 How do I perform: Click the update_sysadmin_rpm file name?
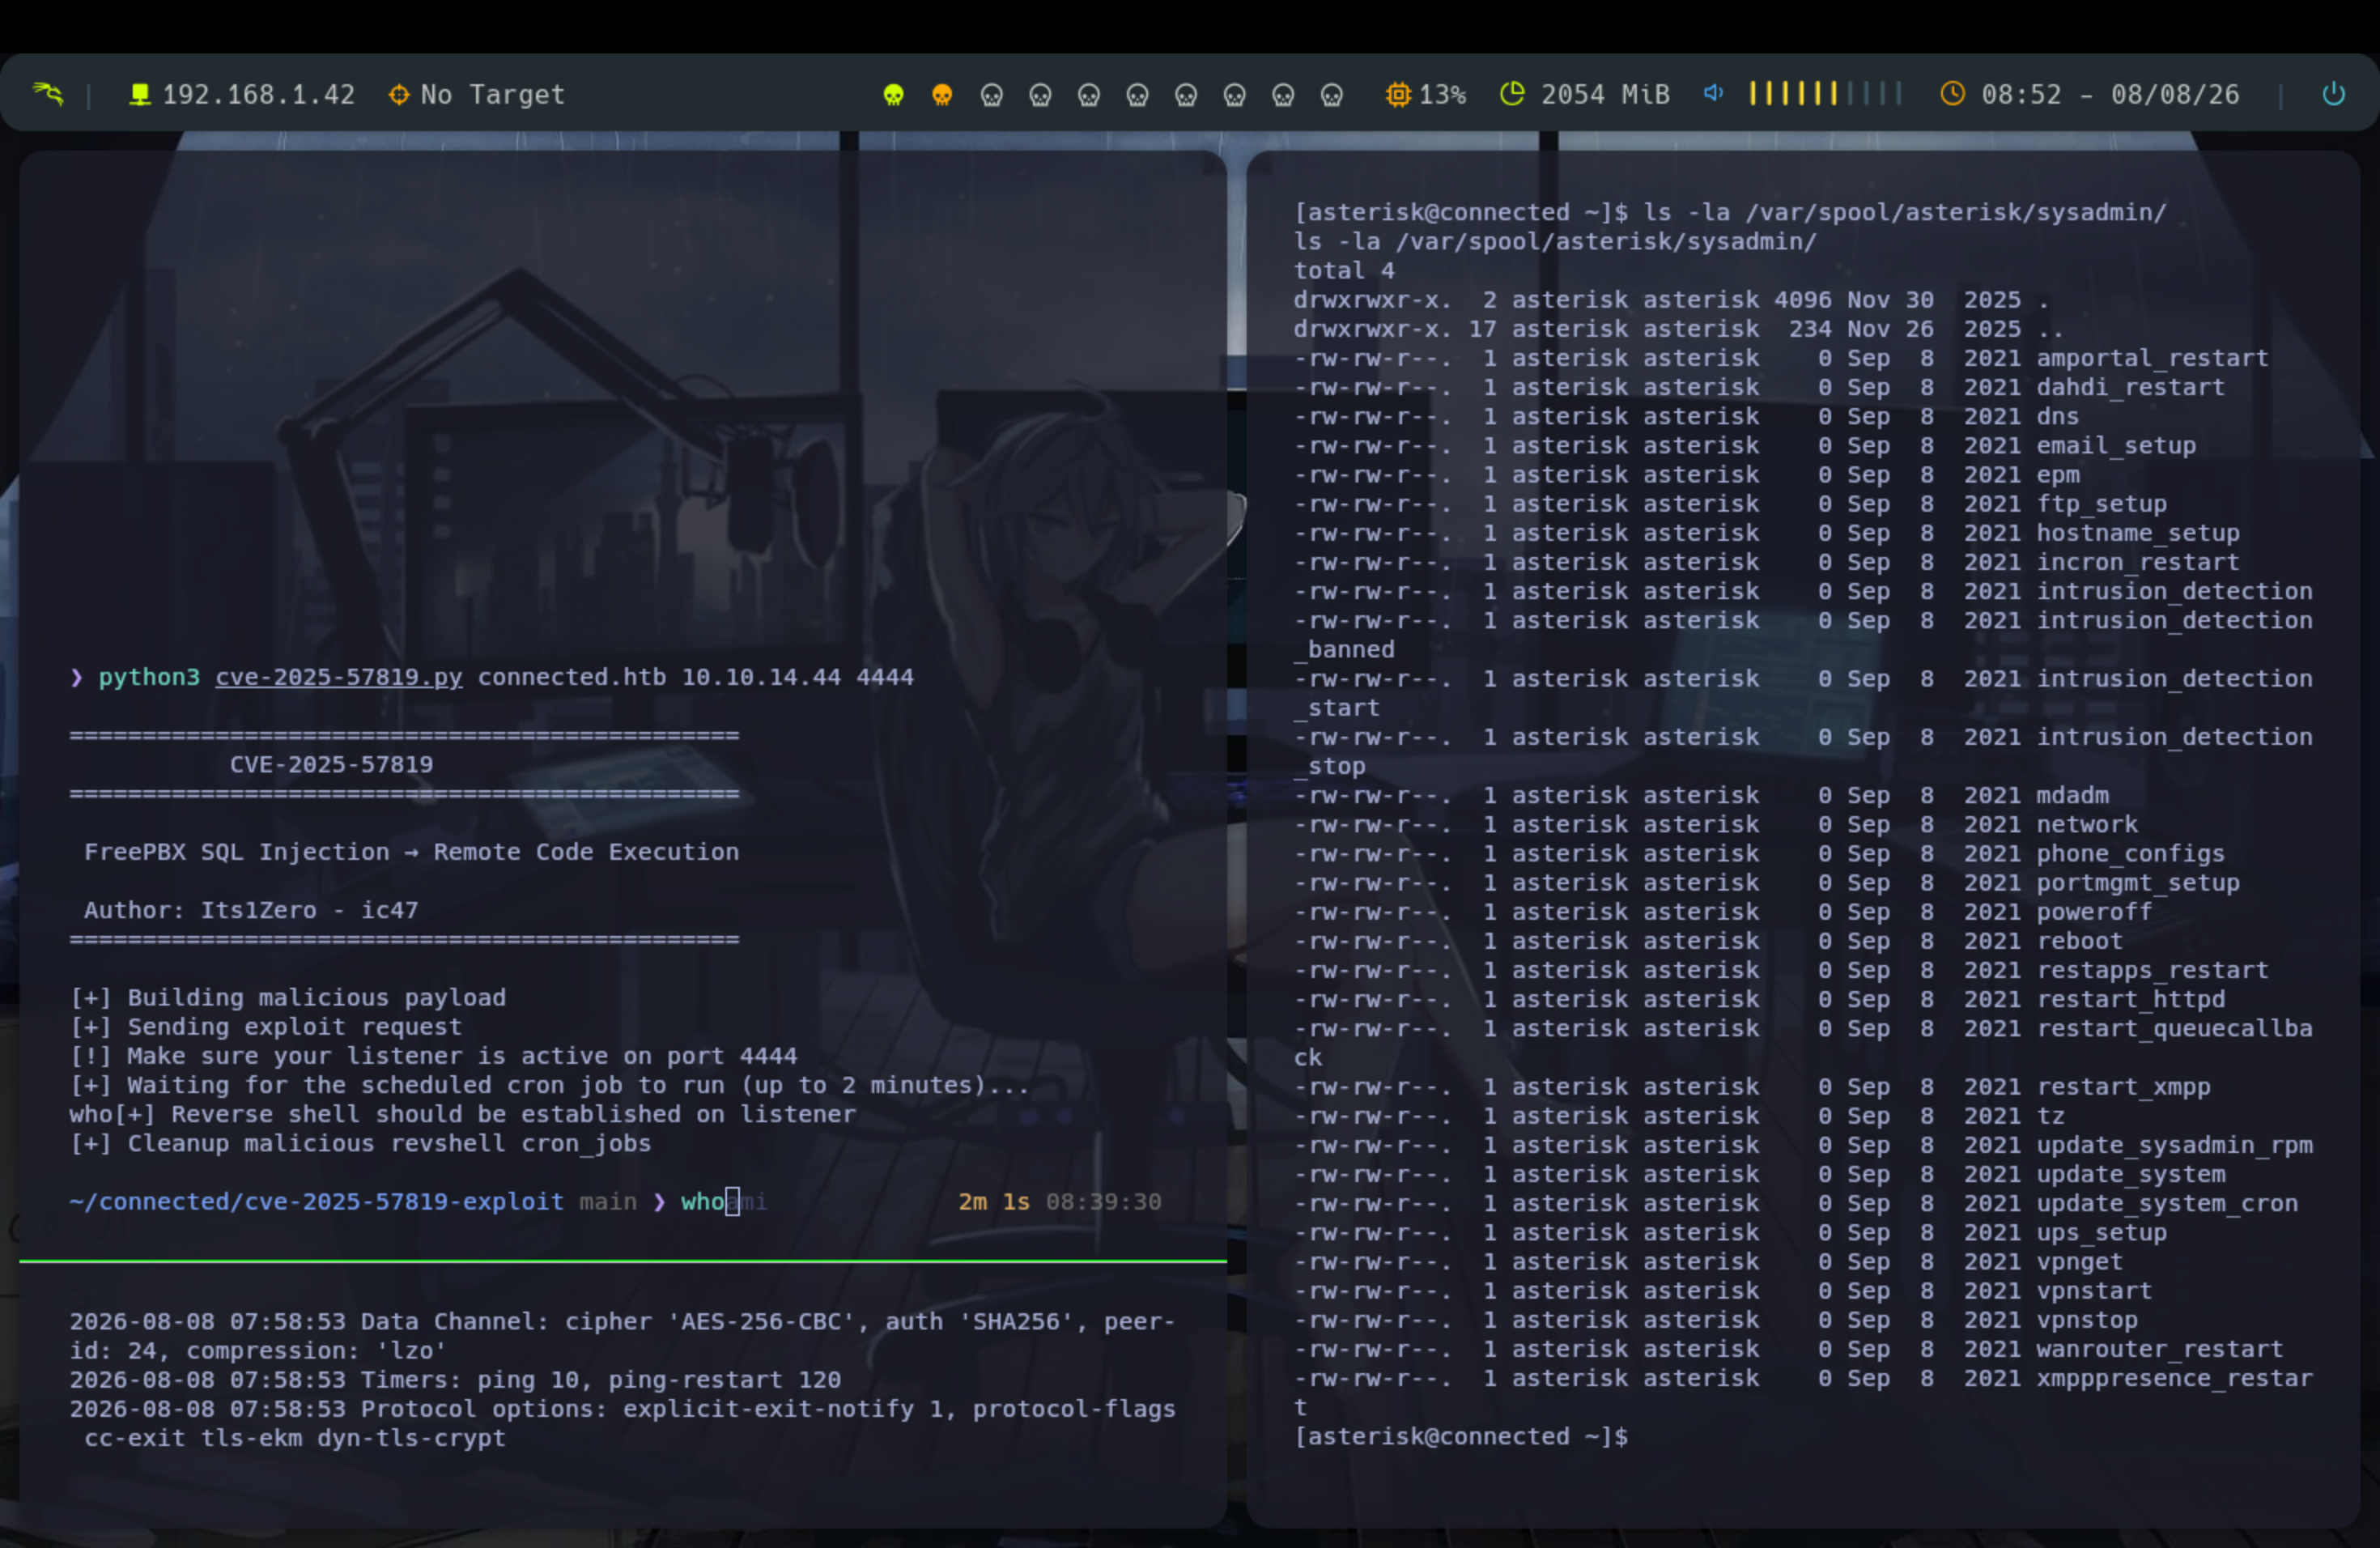(x=2175, y=1144)
